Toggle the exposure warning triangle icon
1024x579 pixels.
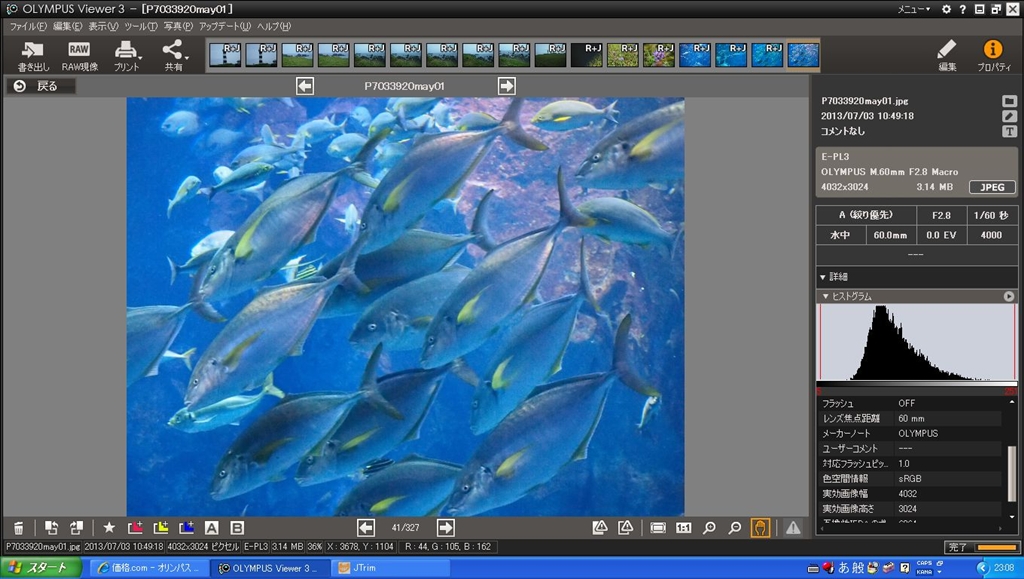pos(793,528)
